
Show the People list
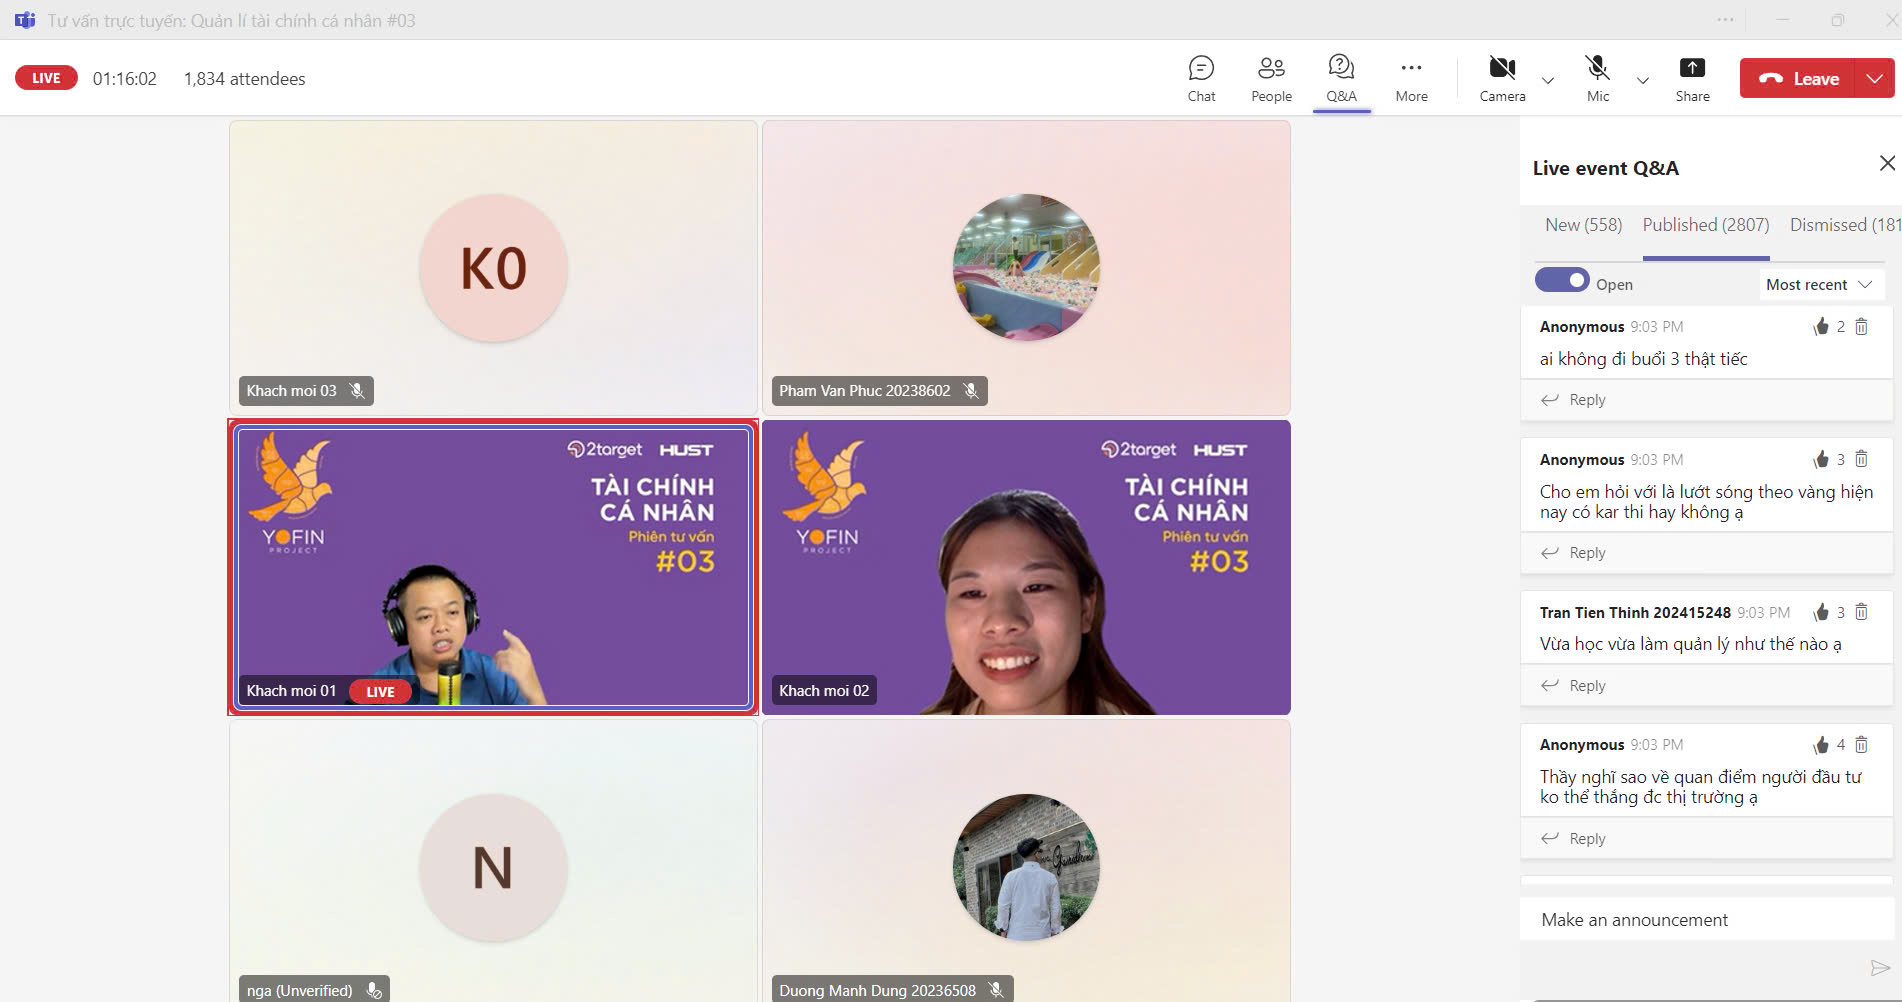(x=1271, y=79)
